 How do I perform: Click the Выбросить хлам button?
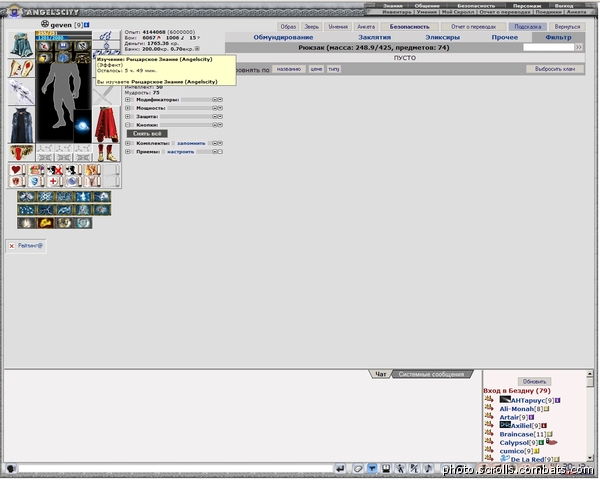555,69
